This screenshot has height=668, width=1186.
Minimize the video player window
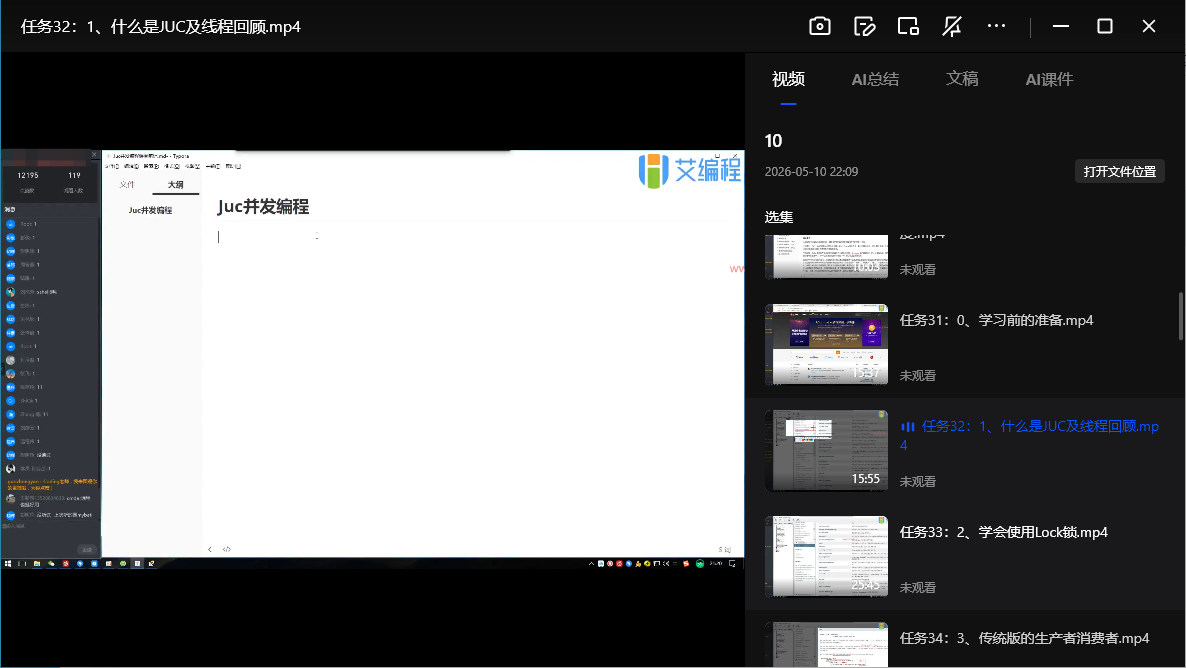1060,26
